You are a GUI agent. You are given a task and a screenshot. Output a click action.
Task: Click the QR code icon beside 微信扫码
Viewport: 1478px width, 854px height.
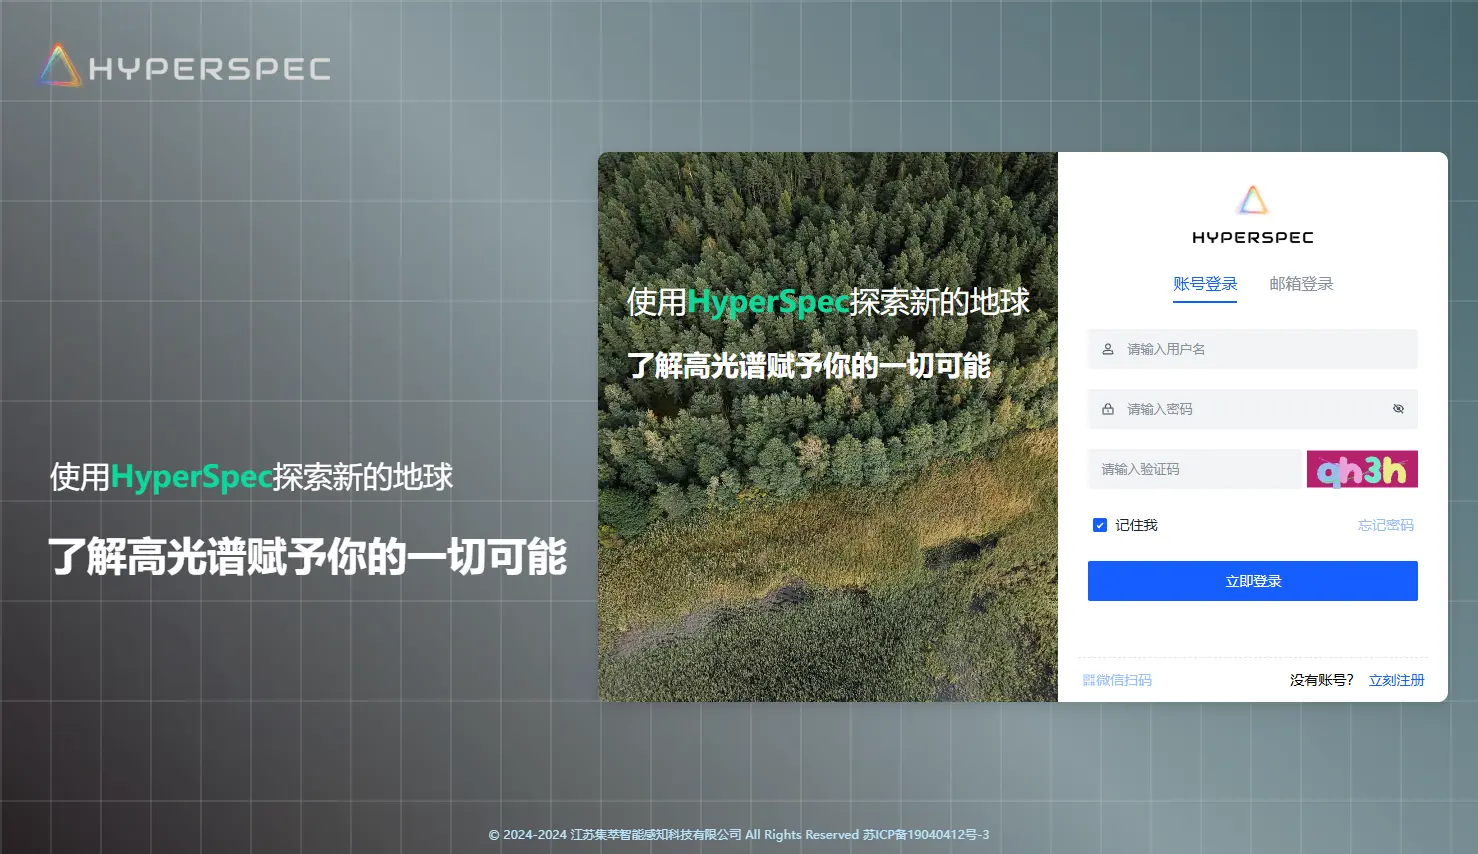1088,680
